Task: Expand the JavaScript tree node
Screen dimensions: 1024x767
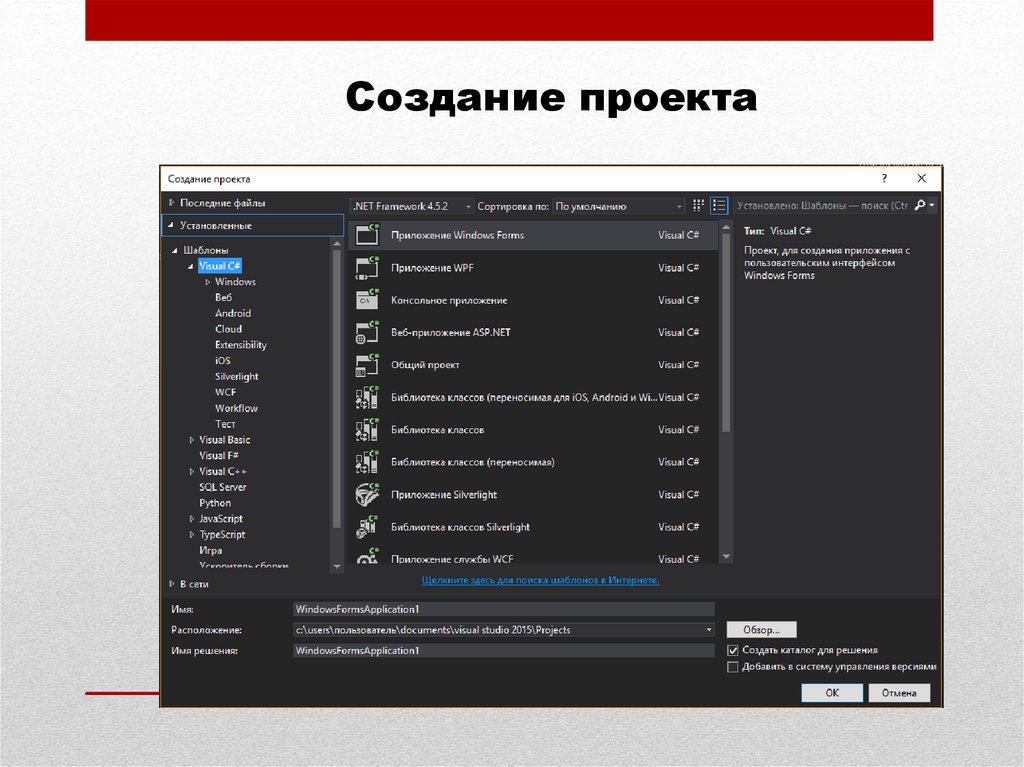Action: [191, 519]
